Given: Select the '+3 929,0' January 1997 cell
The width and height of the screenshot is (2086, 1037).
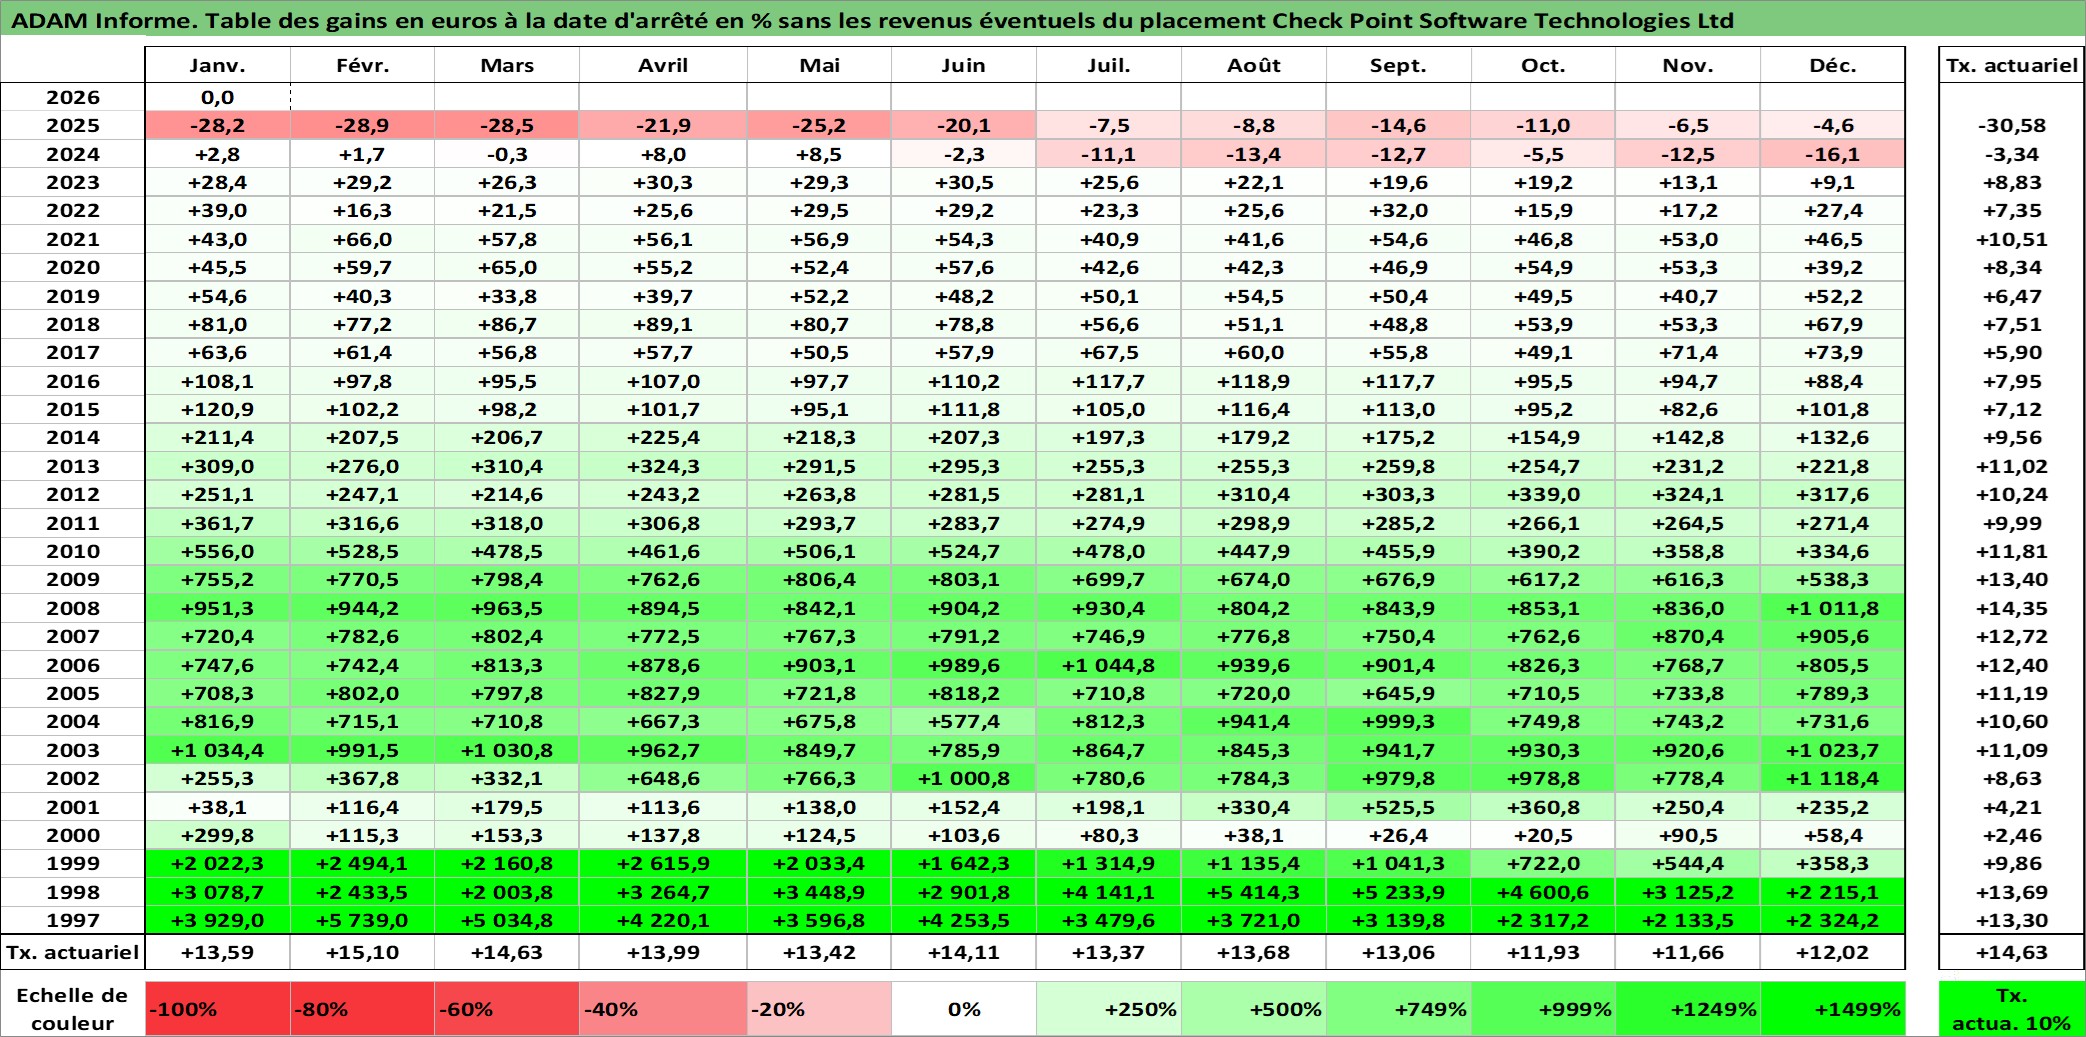Looking at the screenshot, I should (x=218, y=920).
